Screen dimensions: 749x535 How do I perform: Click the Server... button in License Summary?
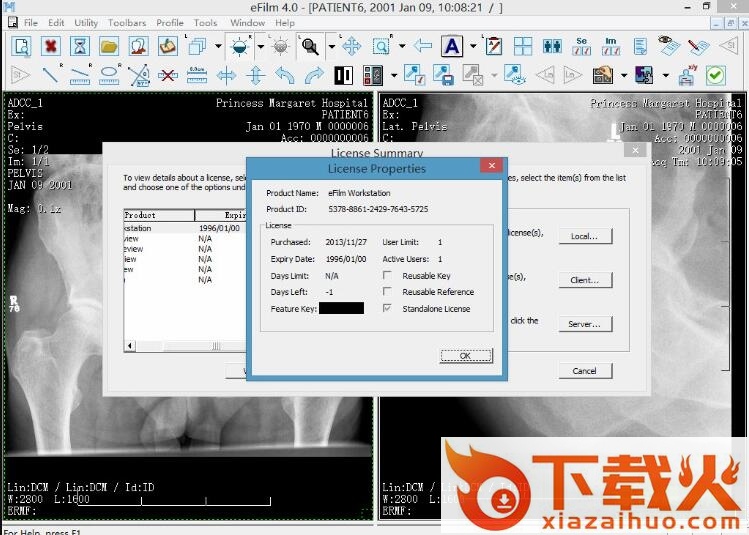[x=585, y=324]
